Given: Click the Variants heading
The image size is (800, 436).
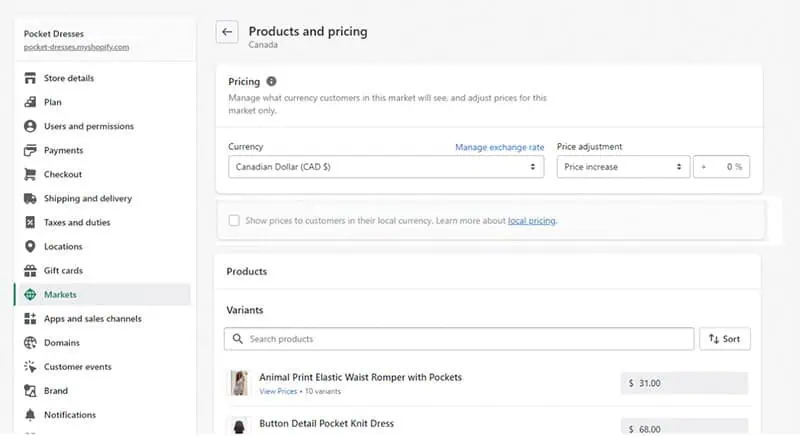Looking at the screenshot, I should click(x=245, y=310).
